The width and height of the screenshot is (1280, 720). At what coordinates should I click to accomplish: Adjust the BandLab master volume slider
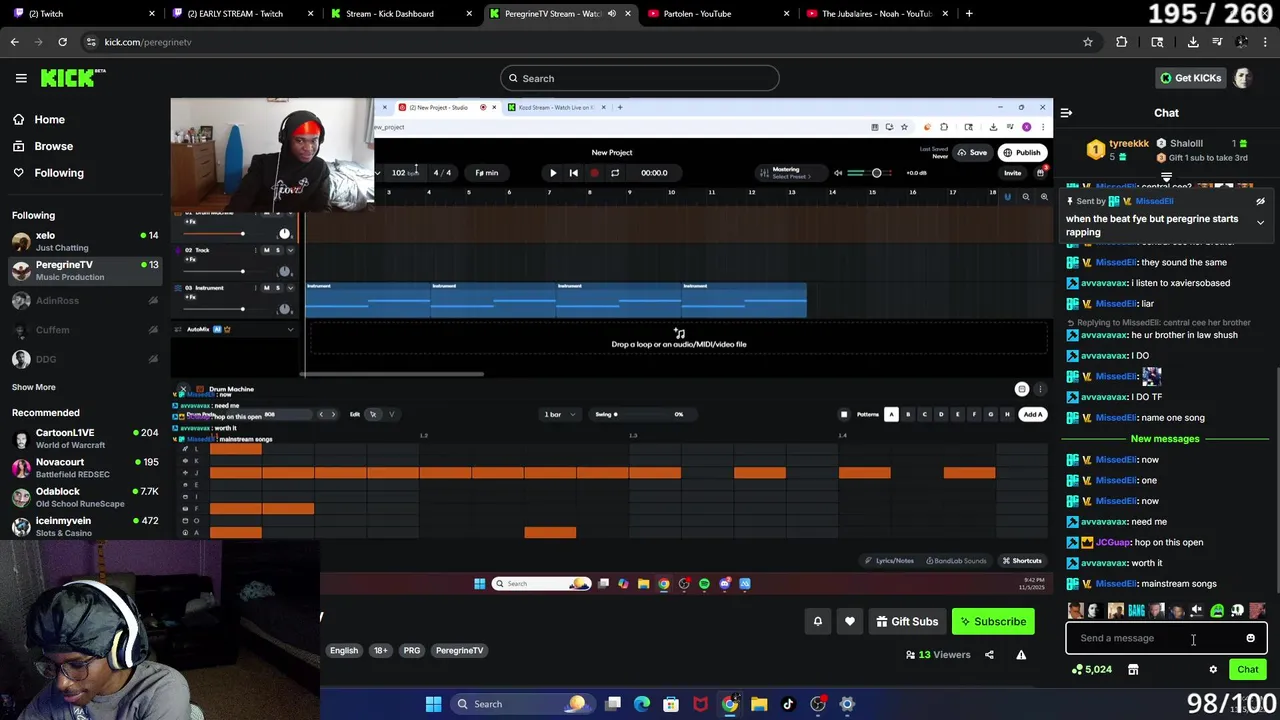click(870, 173)
